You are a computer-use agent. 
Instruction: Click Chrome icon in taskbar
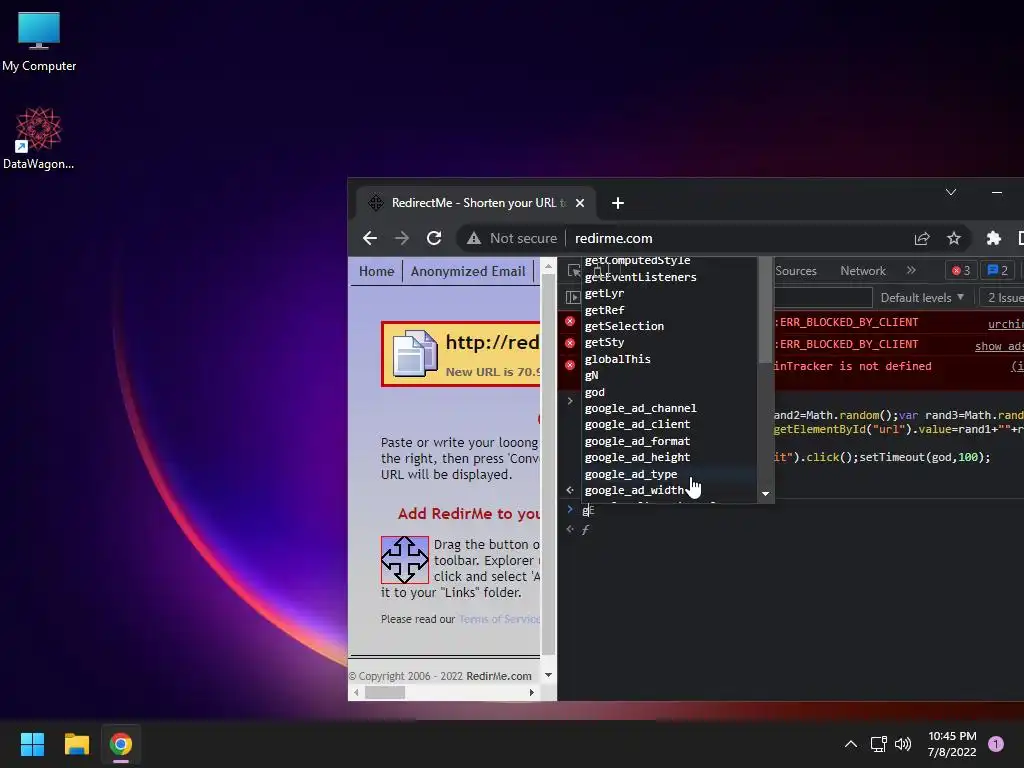121,744
